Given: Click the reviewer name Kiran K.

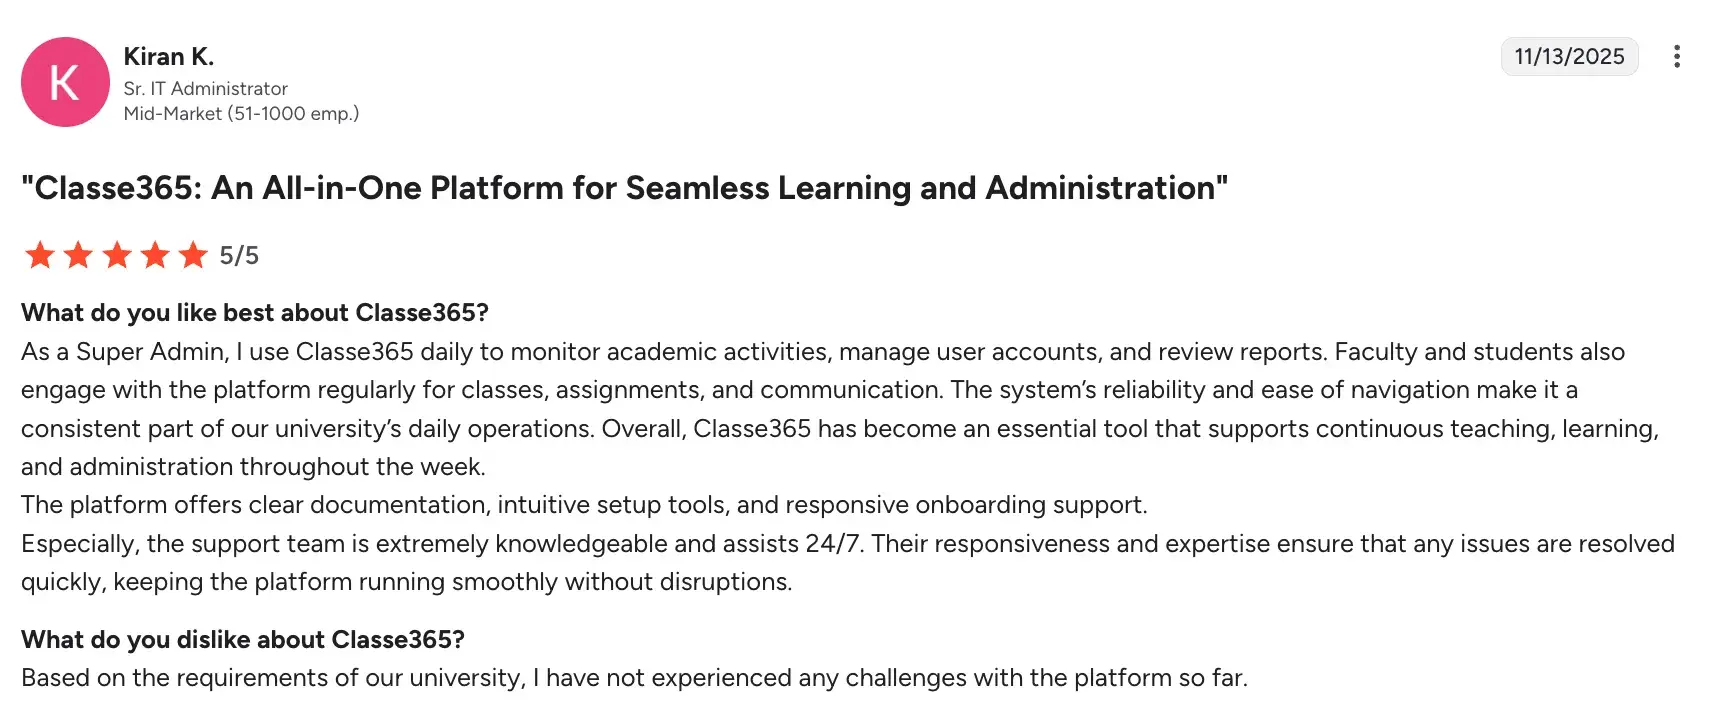Looking at the screenshot, I should pos(168,57).
